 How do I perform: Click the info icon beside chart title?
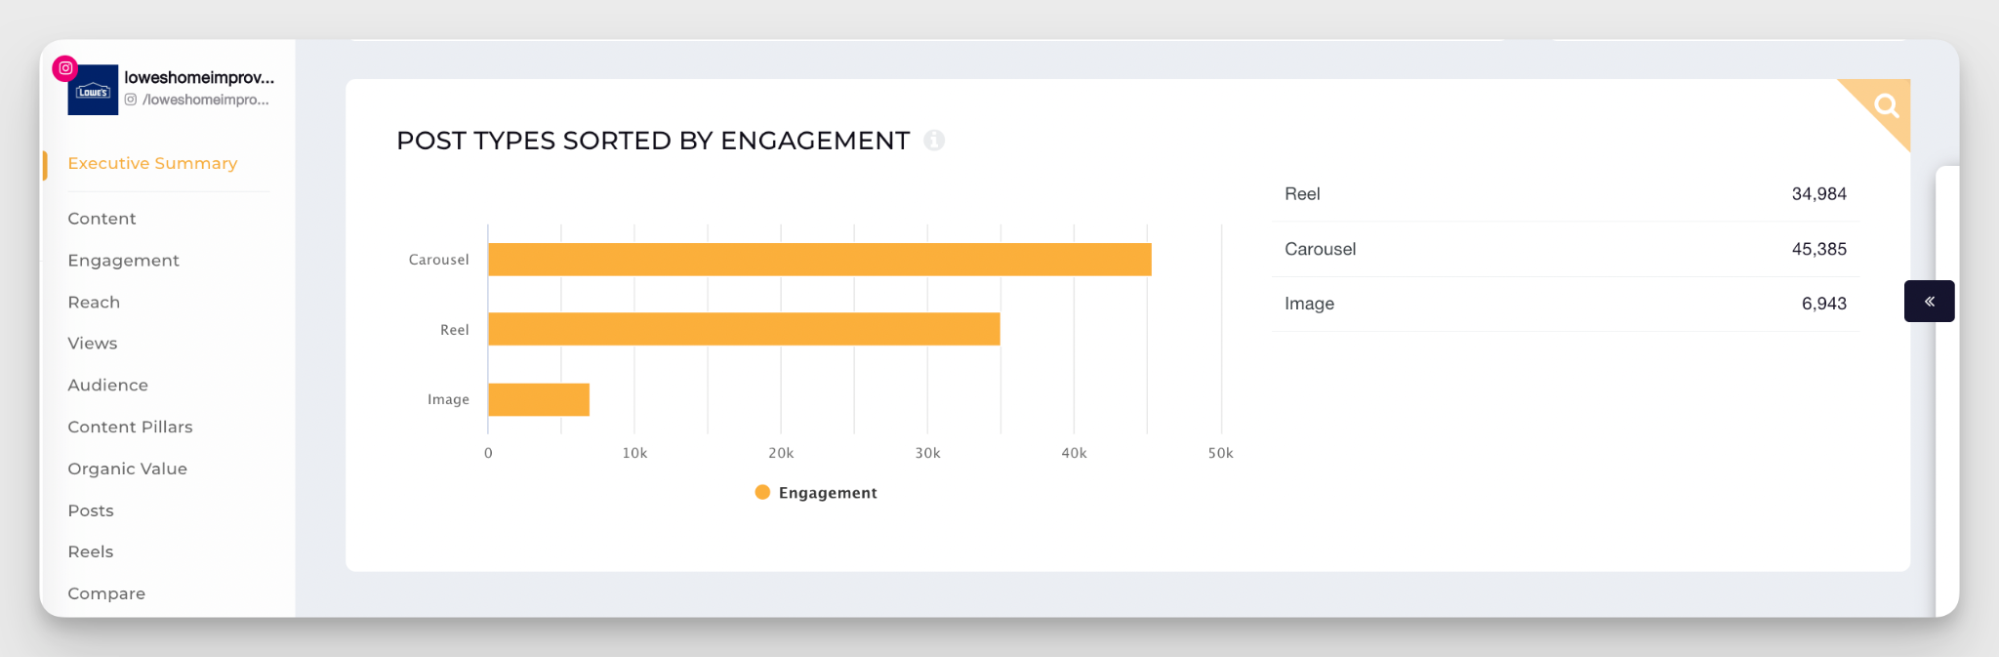(x=934, y=140)
